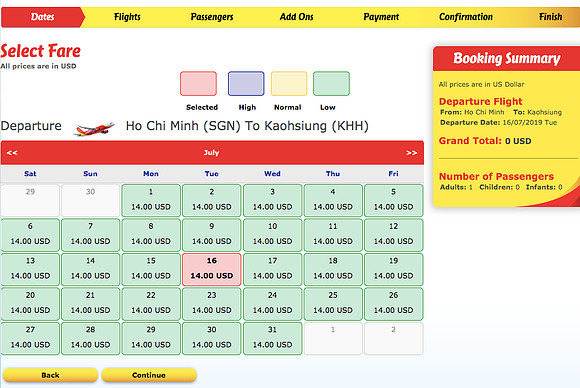Select July 12 fare cell
580x388 pixels.
coord(394,235)
